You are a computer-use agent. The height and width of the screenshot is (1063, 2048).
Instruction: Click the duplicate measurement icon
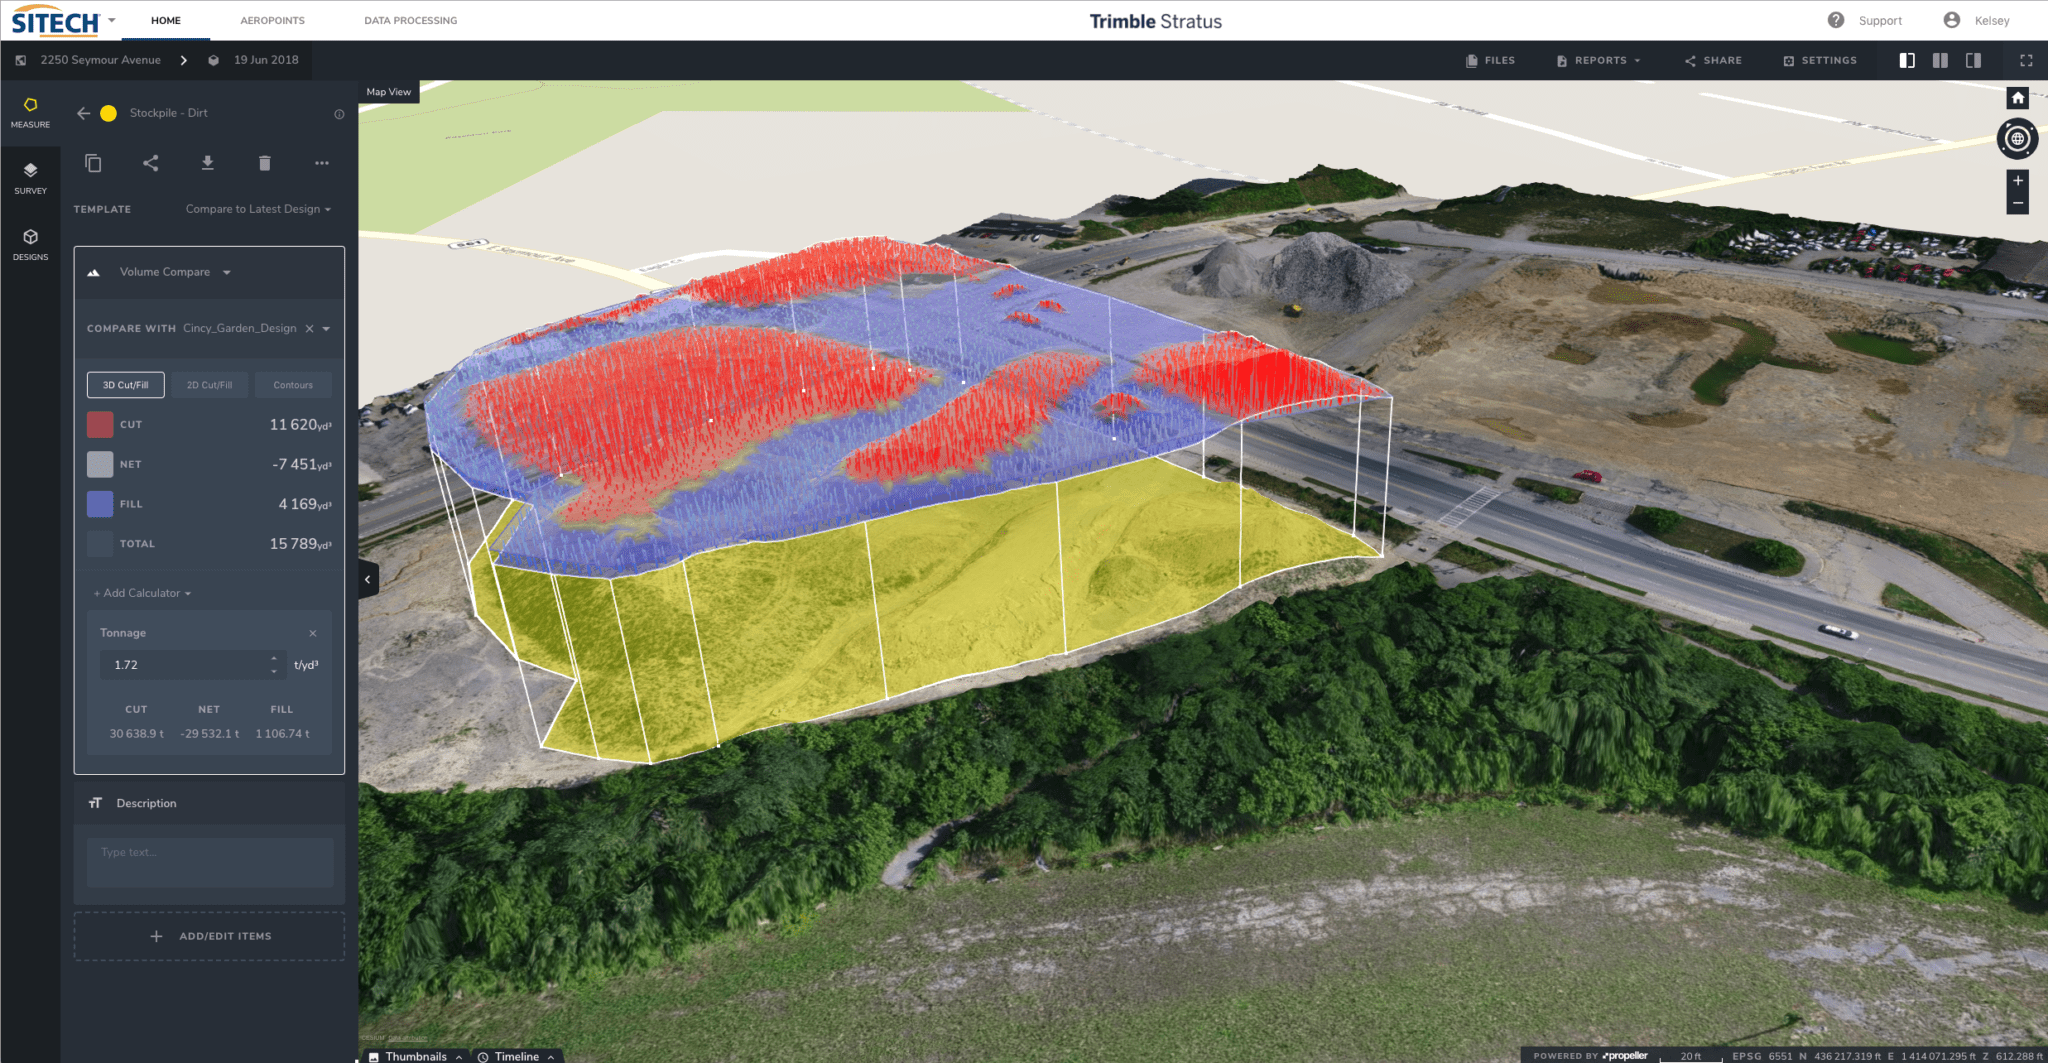pyautogui.click(x=93, y=163)
